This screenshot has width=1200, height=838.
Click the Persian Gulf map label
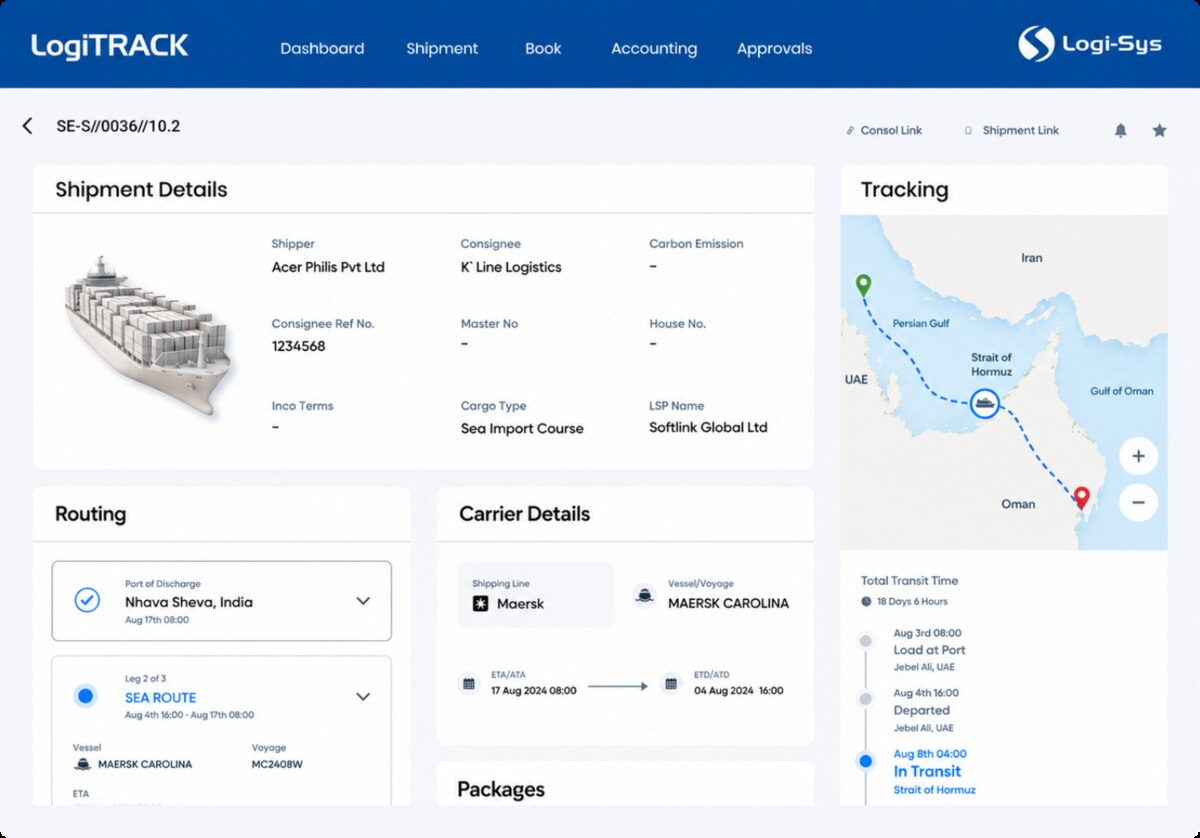coord(921,324)
